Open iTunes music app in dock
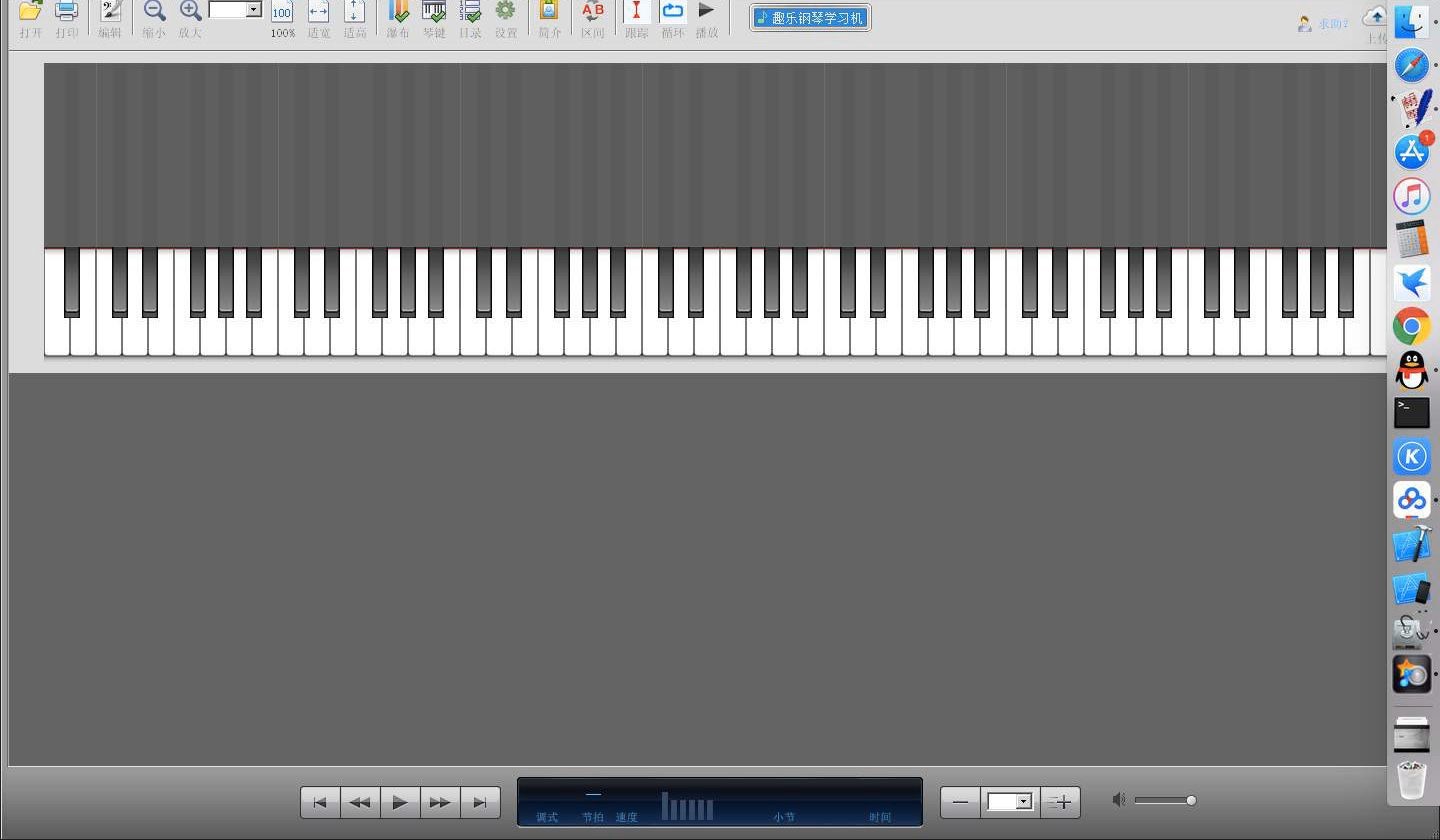The height and width of the screenshot is (840, 1440). (1412, 196)
